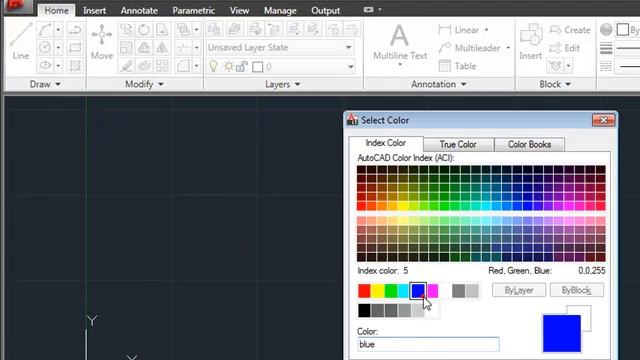Select the Circle tool in Draw panel
This screenshot has height=360, width=640.
pos(45,48)
